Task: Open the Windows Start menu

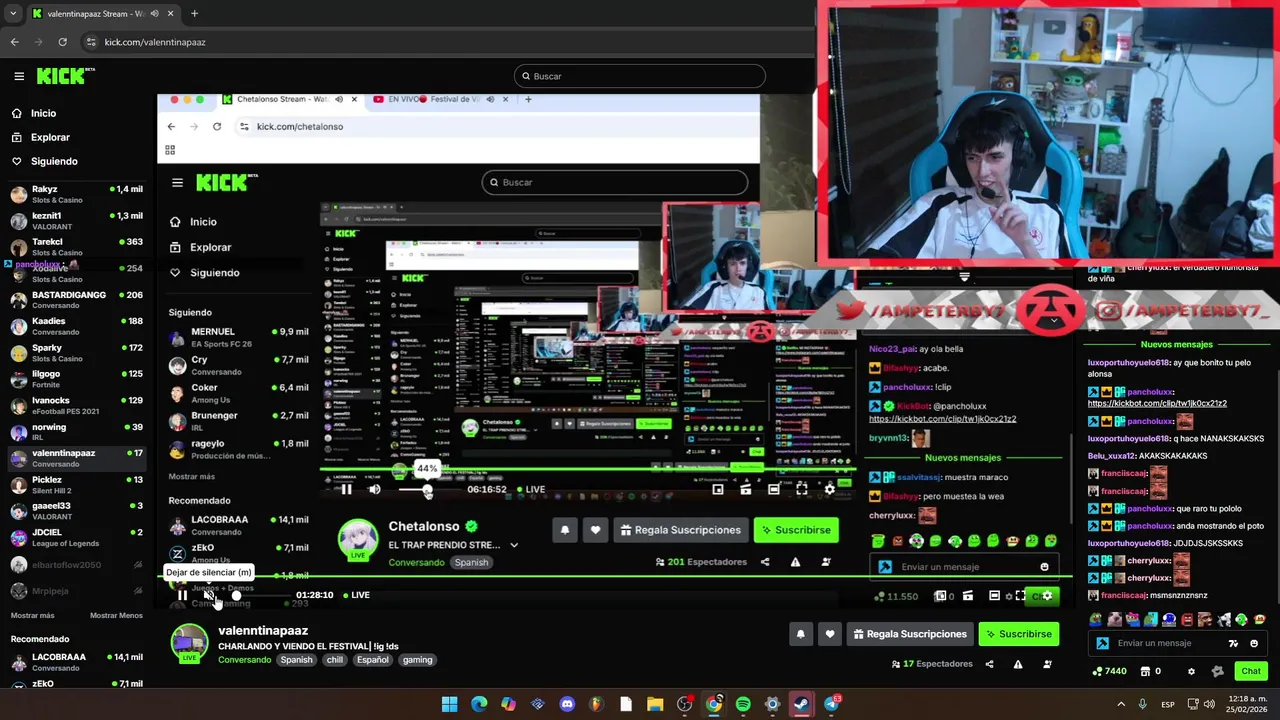Action: point(449,704)
